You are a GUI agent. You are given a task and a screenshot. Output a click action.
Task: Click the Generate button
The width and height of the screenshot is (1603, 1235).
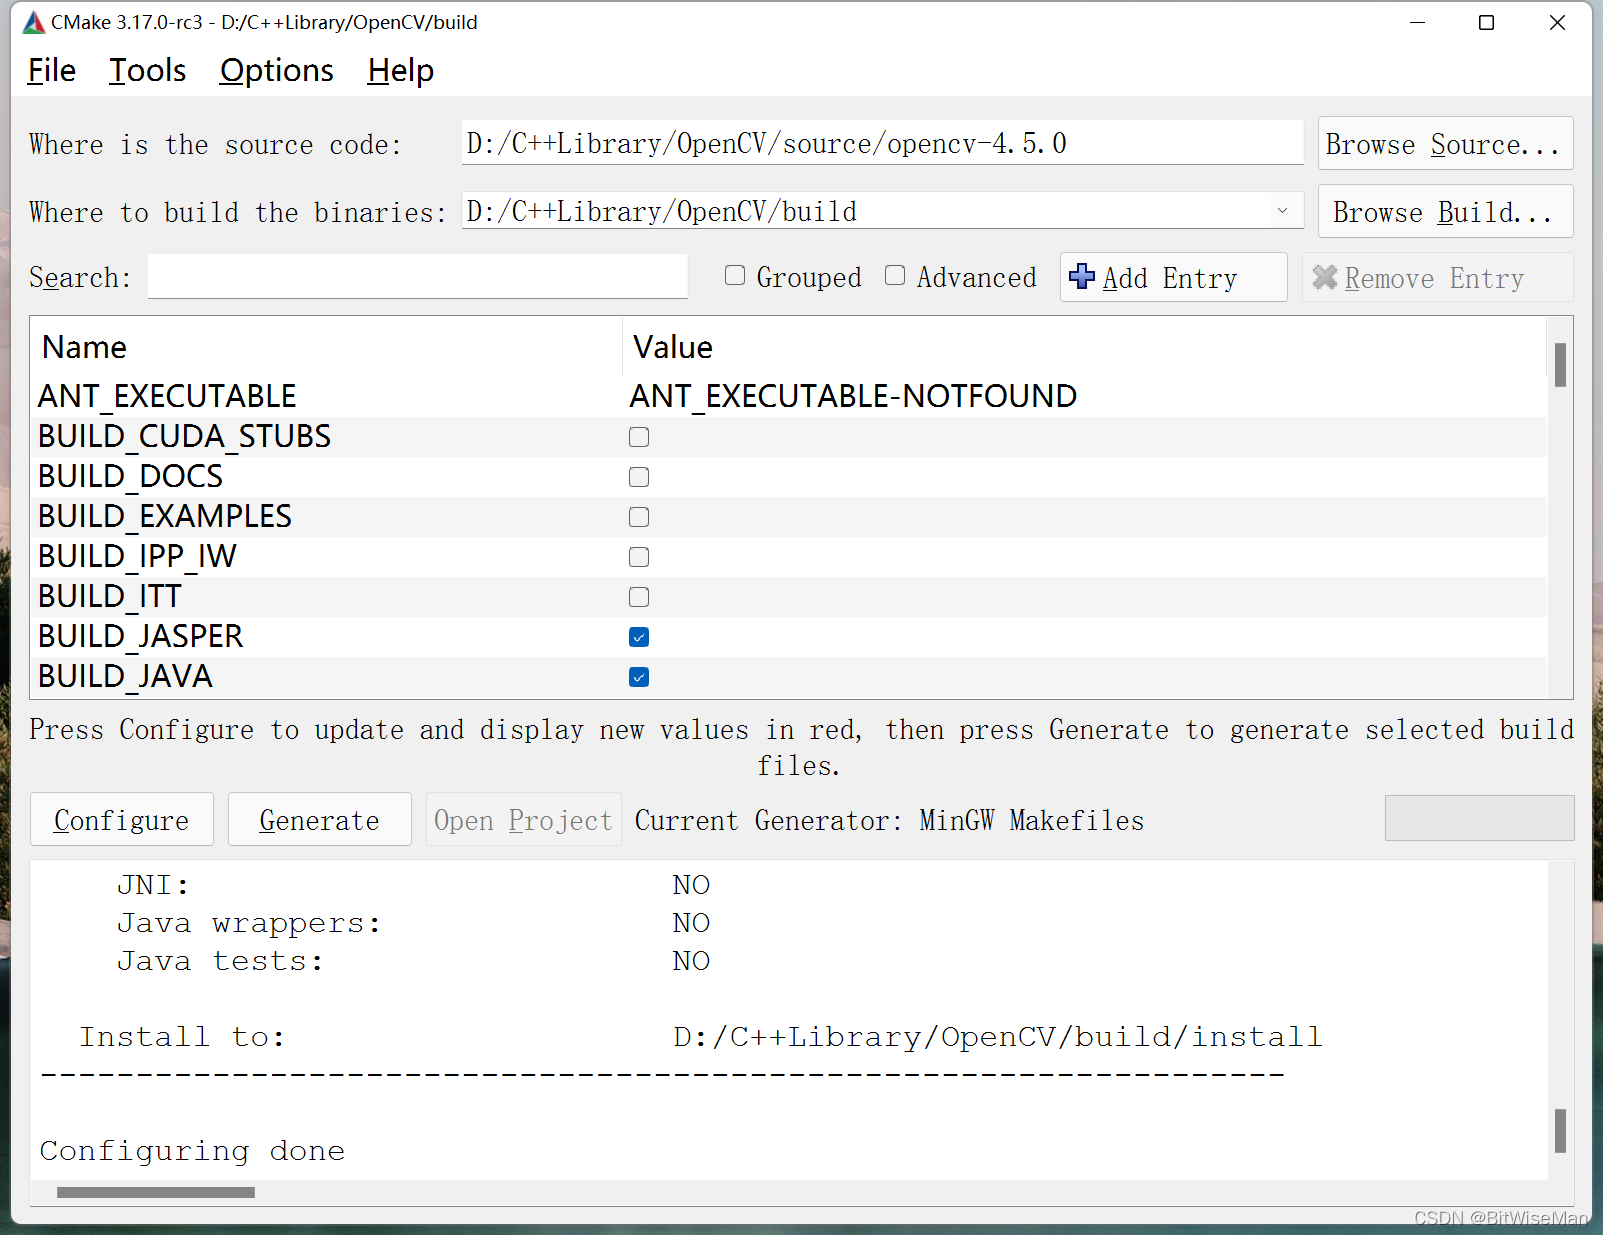coord(320,819)
